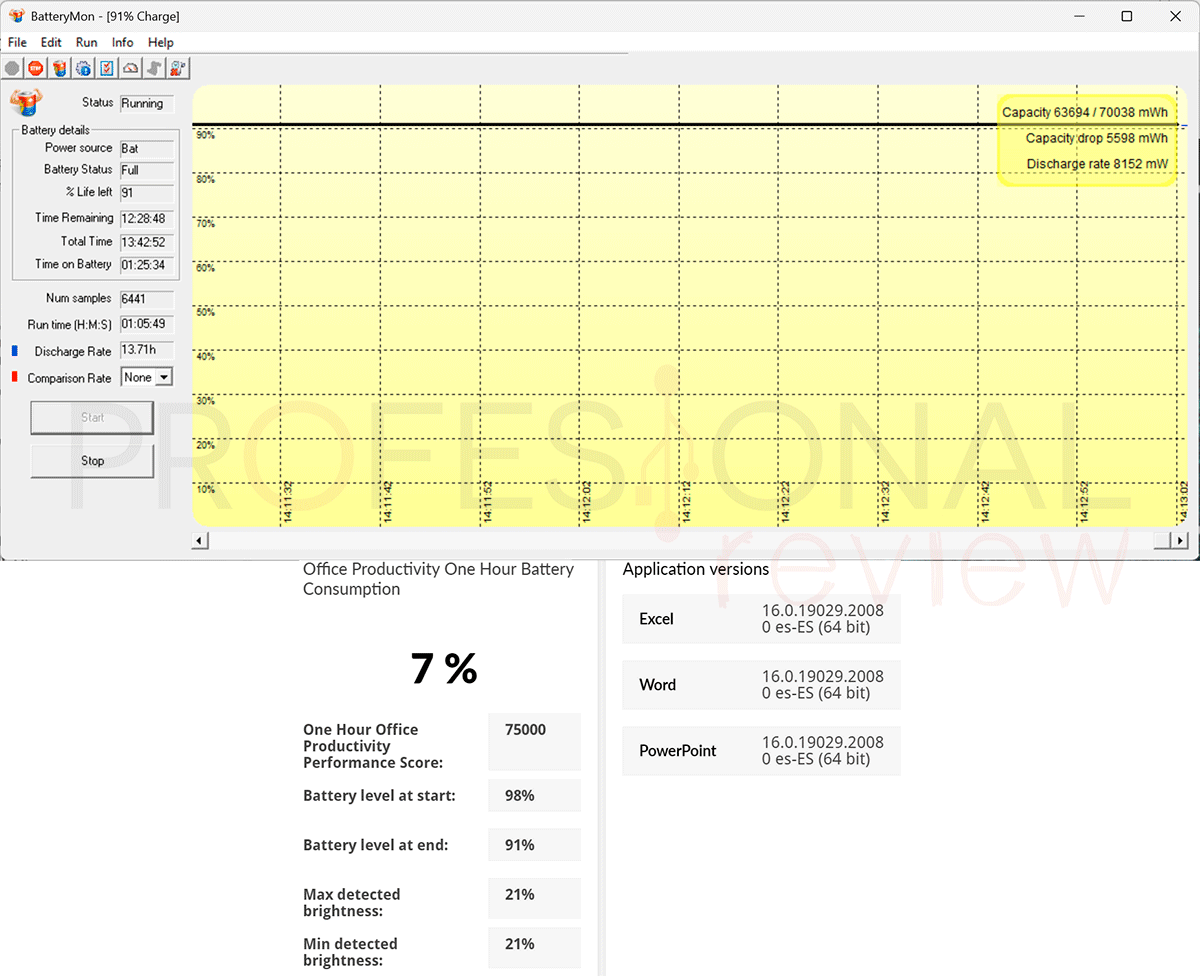Click the clock with red X toolbar icon
This screenshot has height=976, width=1200.
tap(178, 68)
